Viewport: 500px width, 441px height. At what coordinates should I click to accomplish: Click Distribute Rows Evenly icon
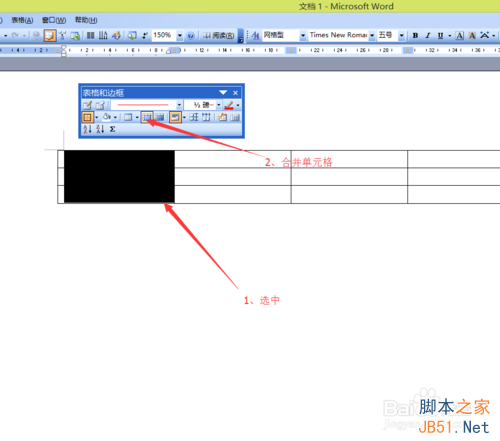pos(194,117)
